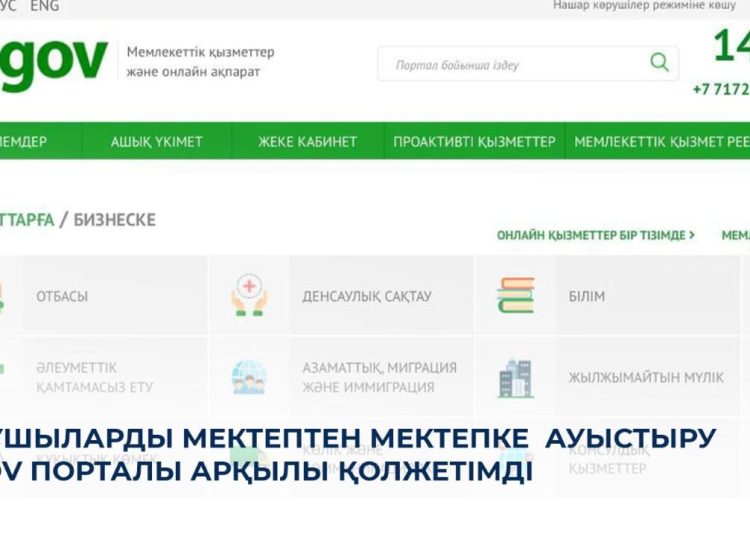Open the МЕМЛЕКЕТТІК ҚЫЗМЕТ РЕЕСТРІ menu
The height and width of the screenshot is (536, 750).
(662, 142)
